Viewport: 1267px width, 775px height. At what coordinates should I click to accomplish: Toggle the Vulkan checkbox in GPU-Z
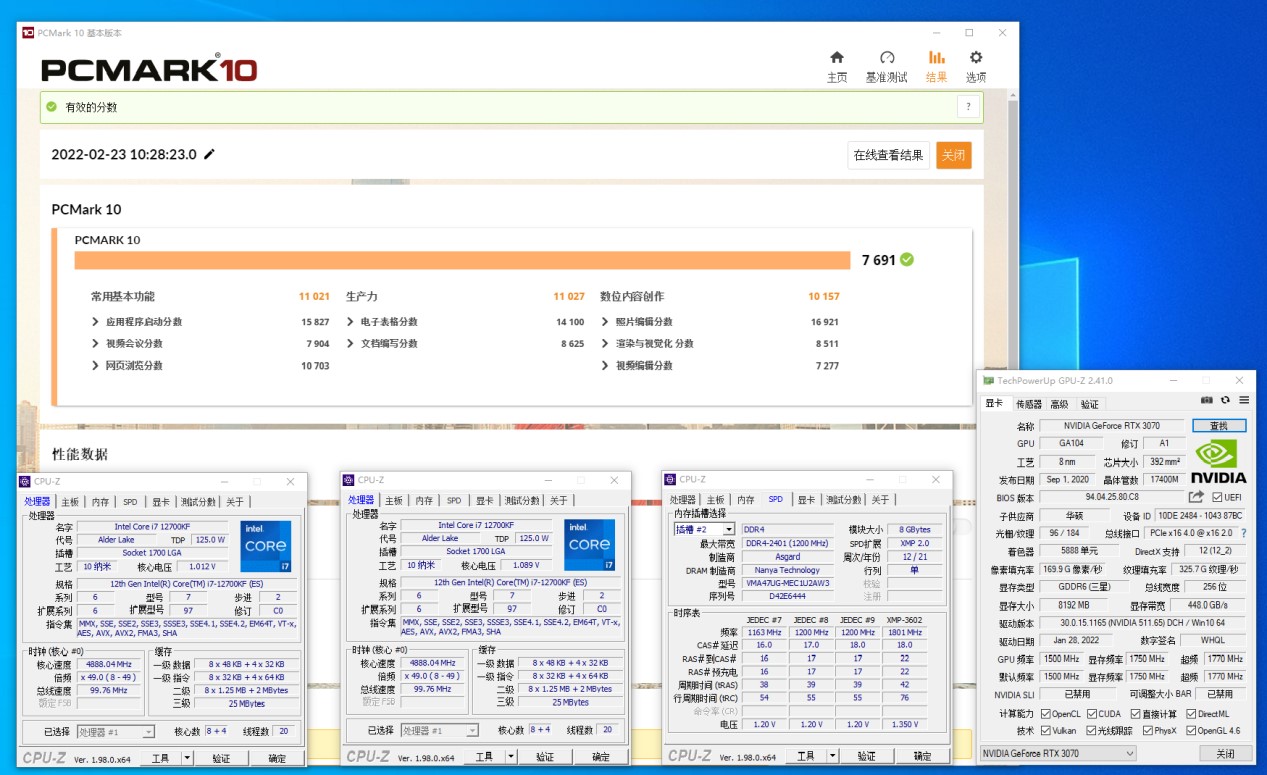pos(1046,731)
